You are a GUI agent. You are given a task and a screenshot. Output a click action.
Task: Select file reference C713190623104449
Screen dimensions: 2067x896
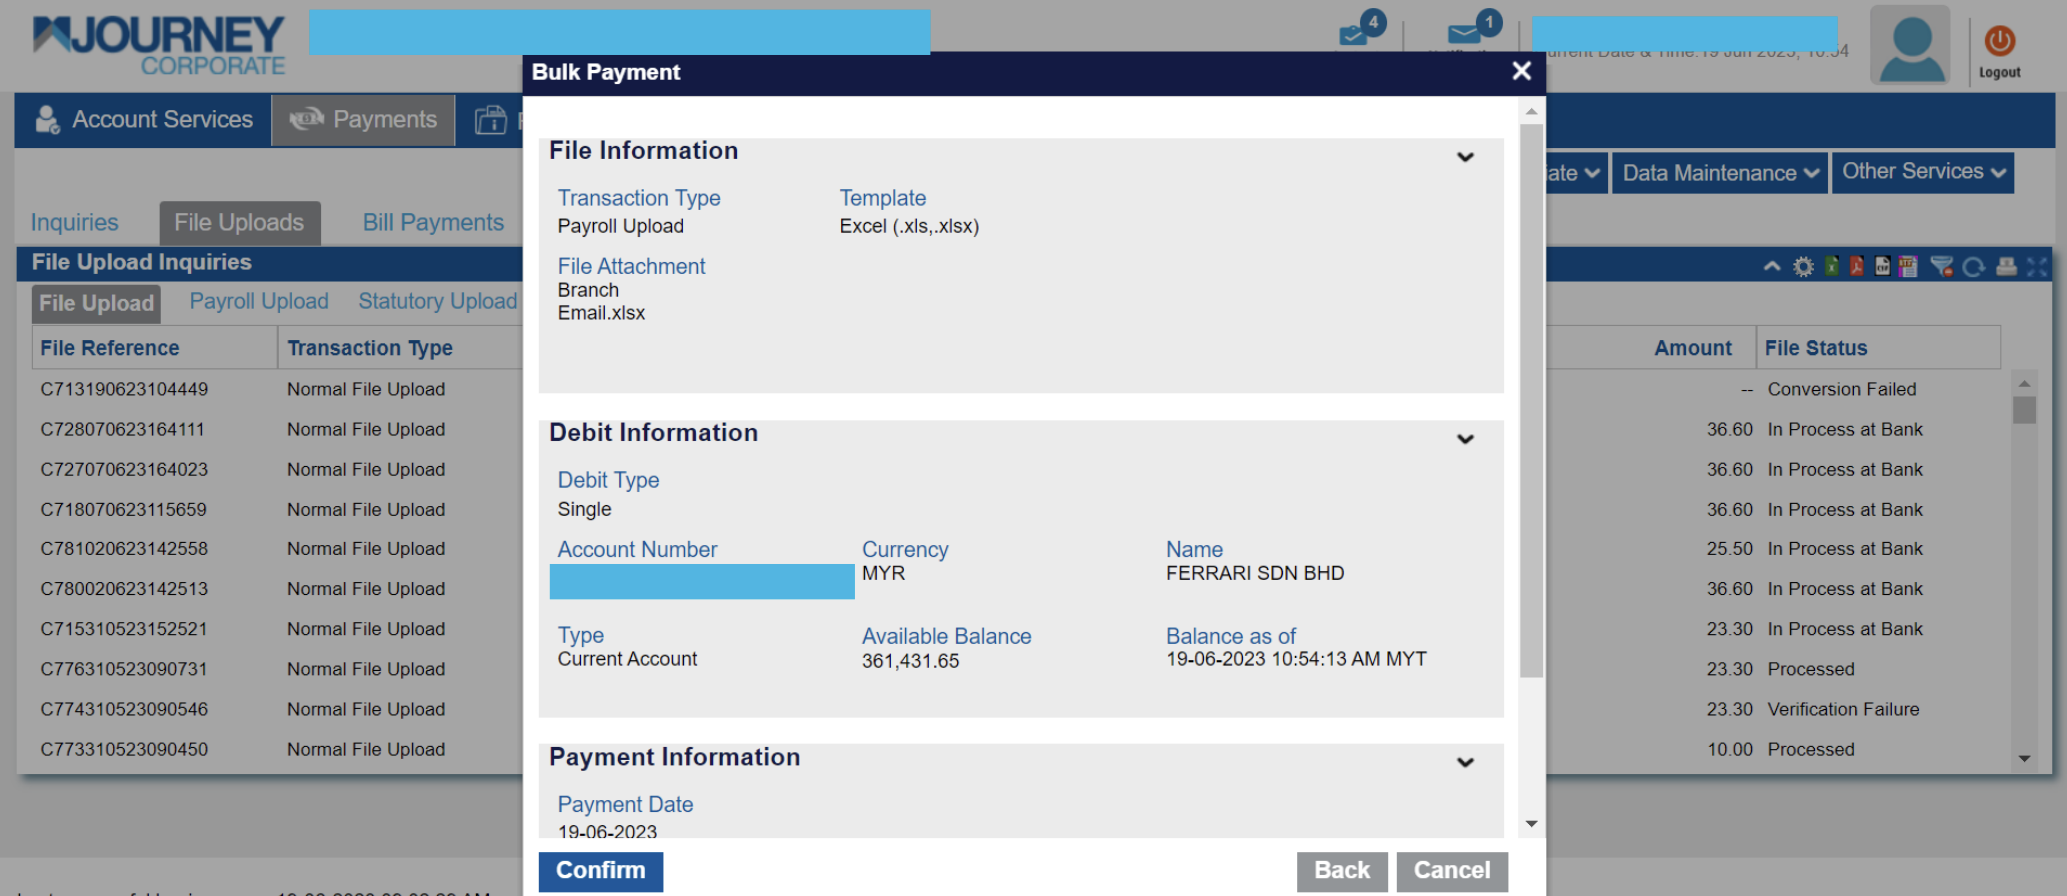click(124, 389)
